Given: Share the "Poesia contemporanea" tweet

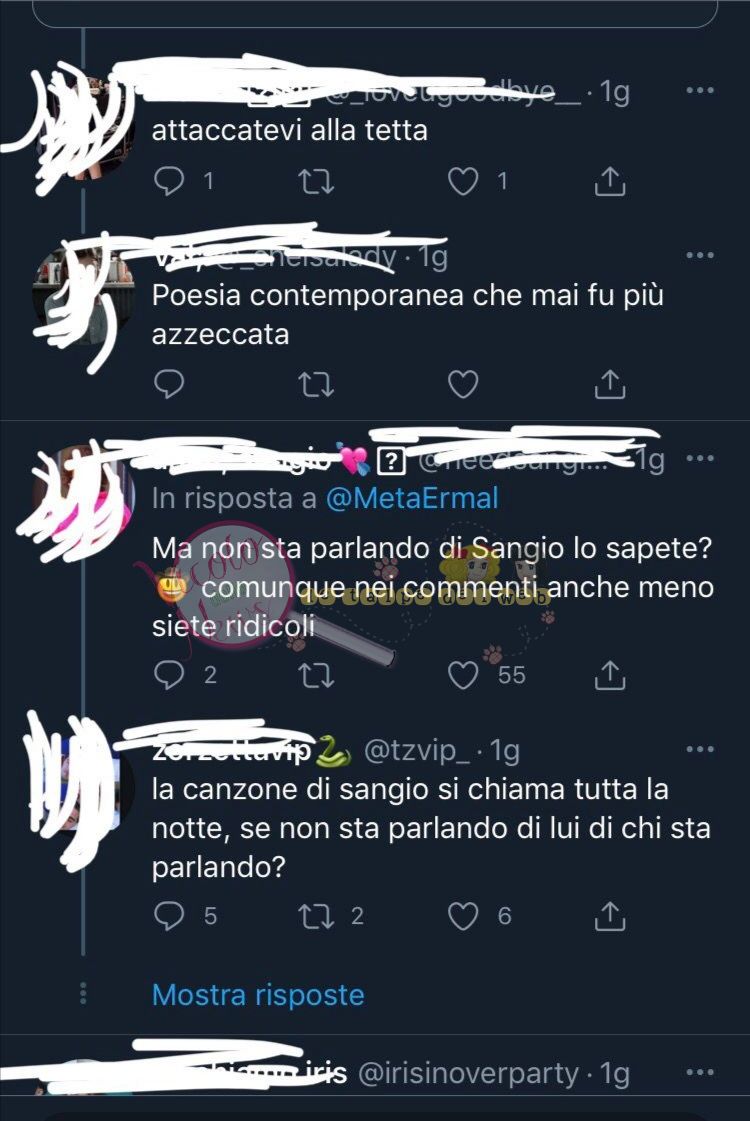Looking at the screenshot, I should (x=610, y=384).
